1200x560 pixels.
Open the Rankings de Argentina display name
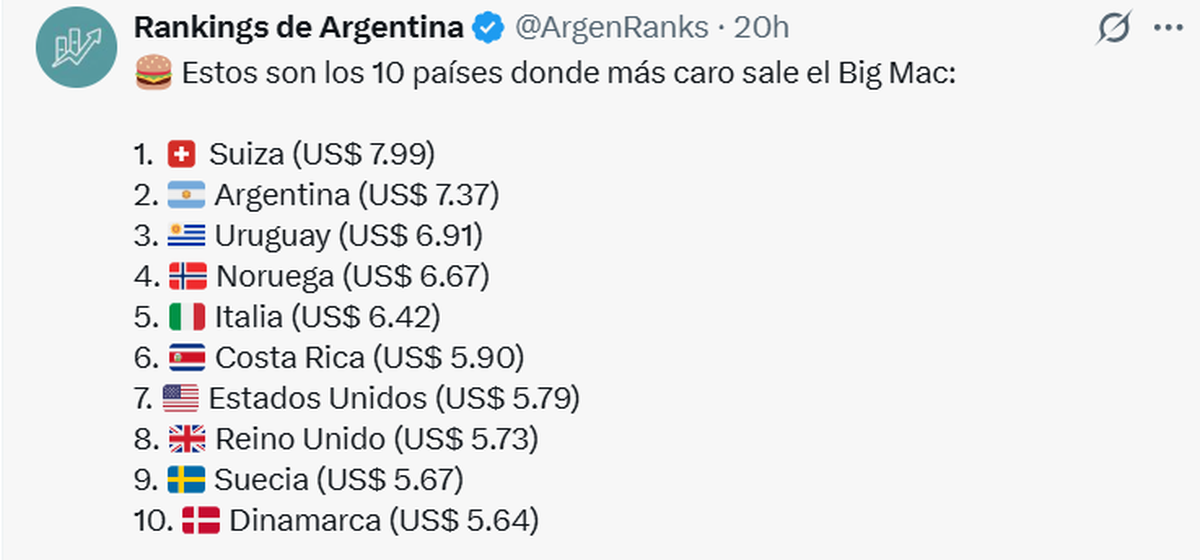tap(299, 28)
